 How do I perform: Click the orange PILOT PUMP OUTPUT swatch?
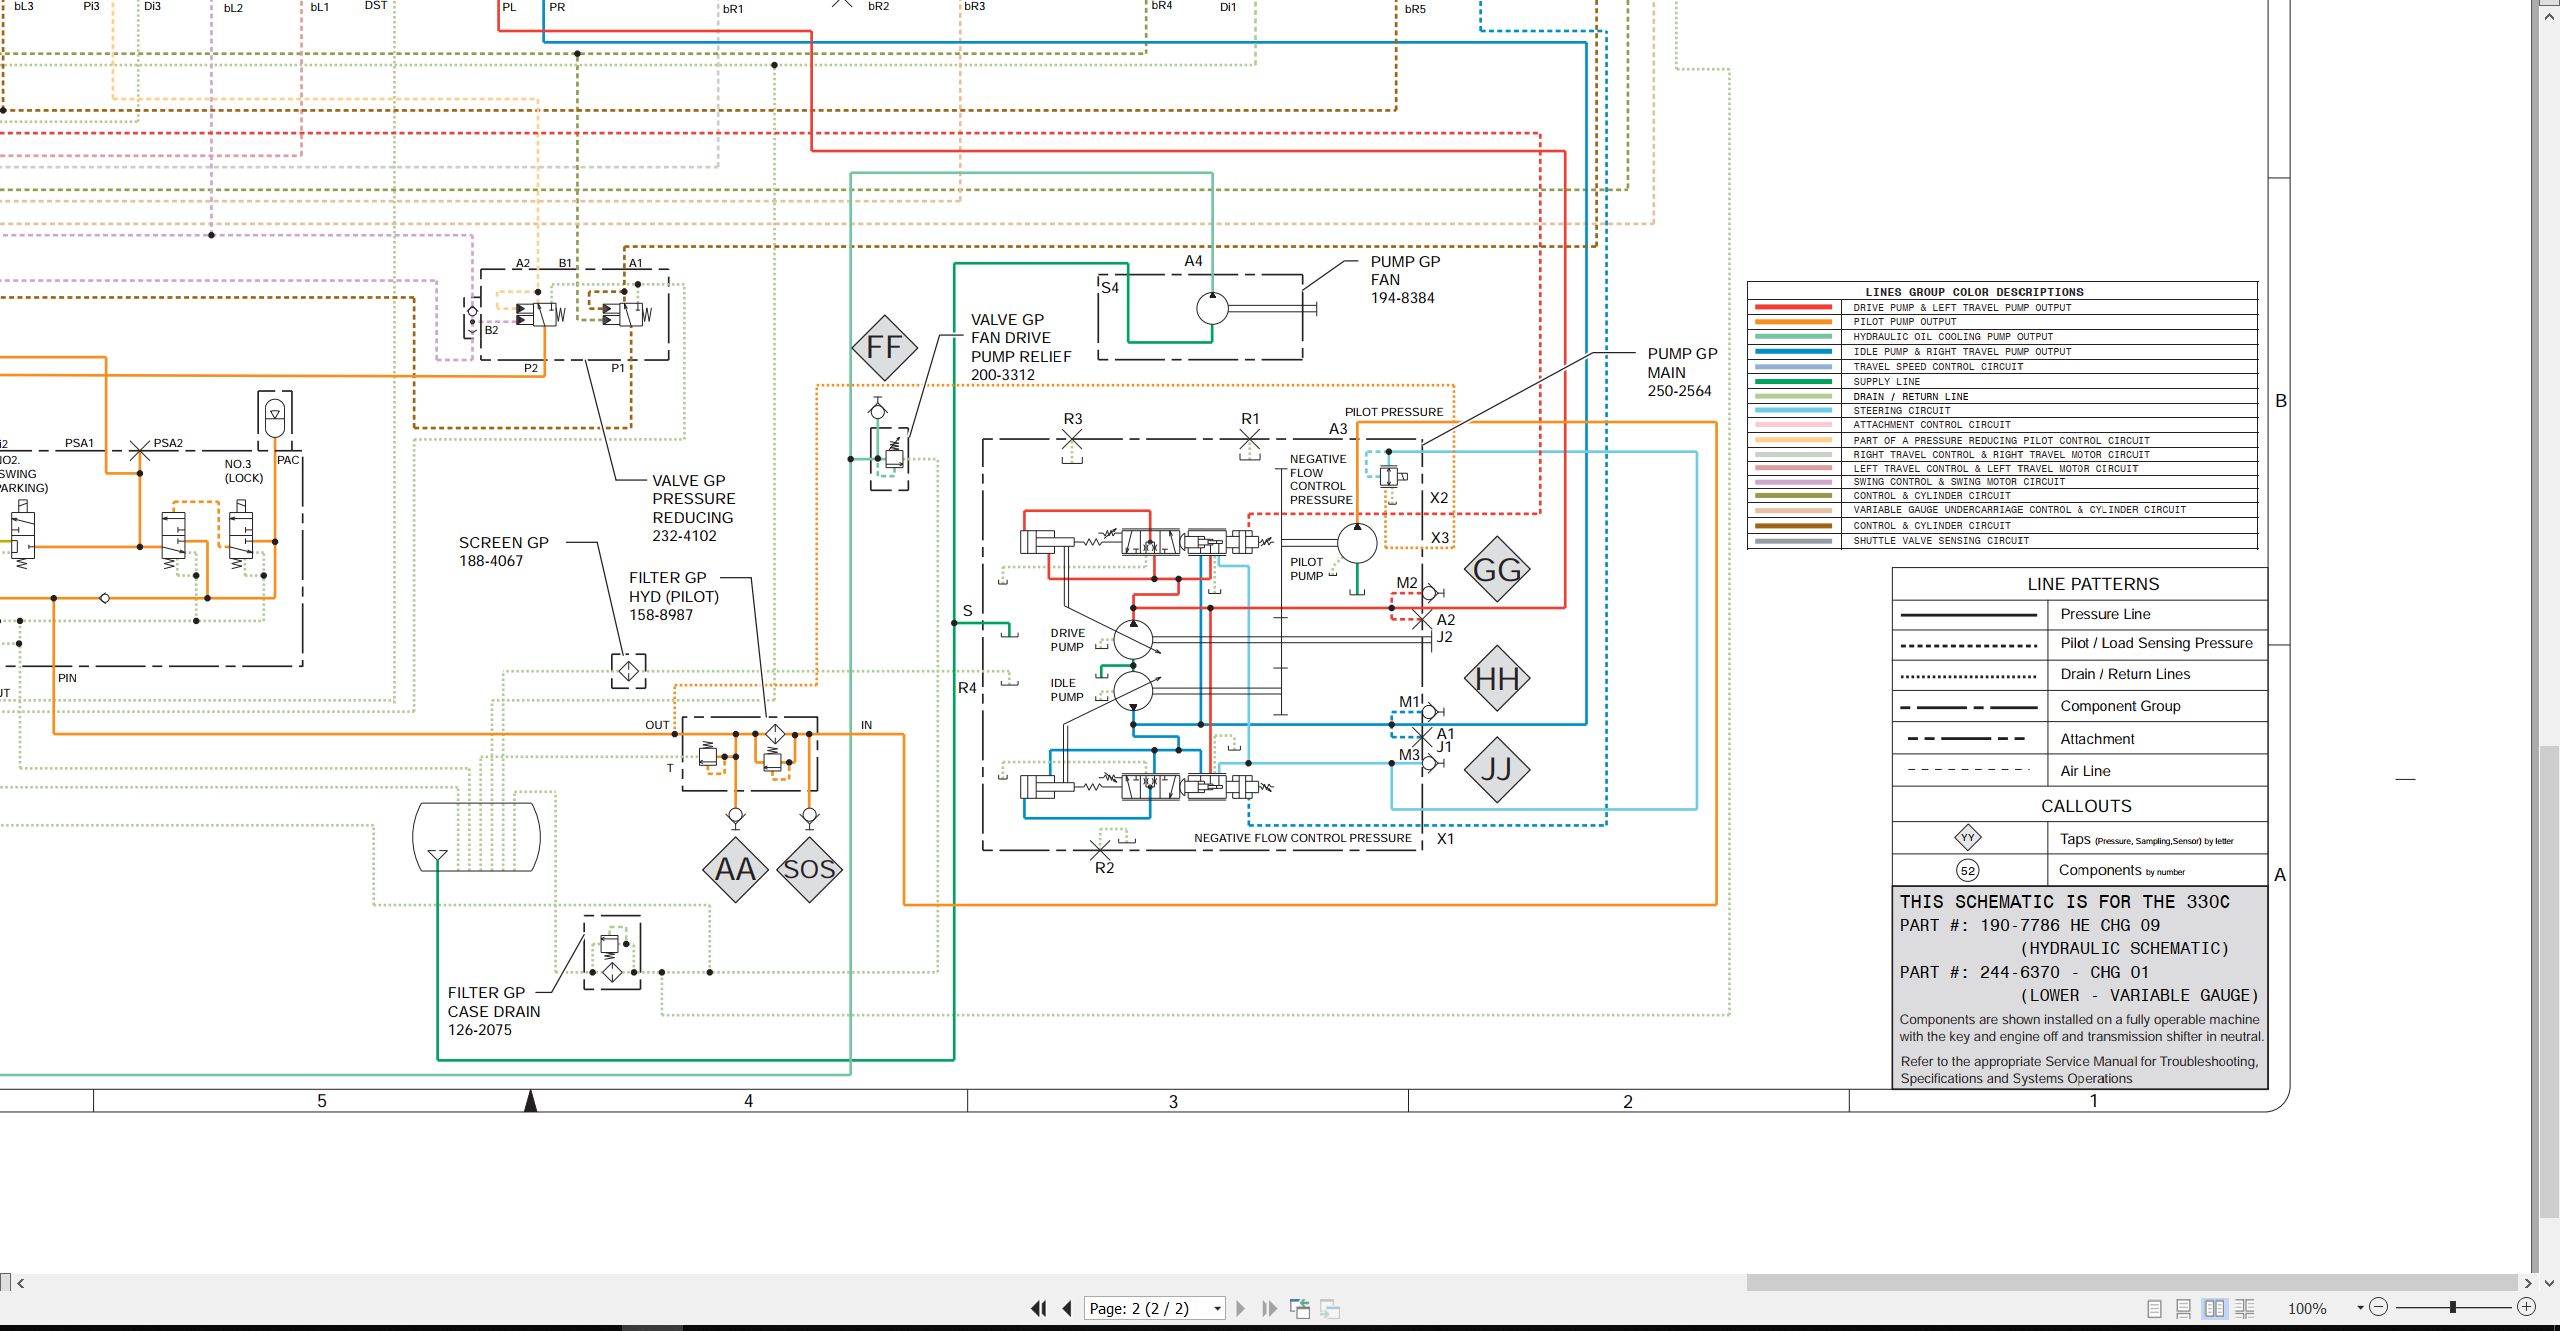[x=1794, y=322]
